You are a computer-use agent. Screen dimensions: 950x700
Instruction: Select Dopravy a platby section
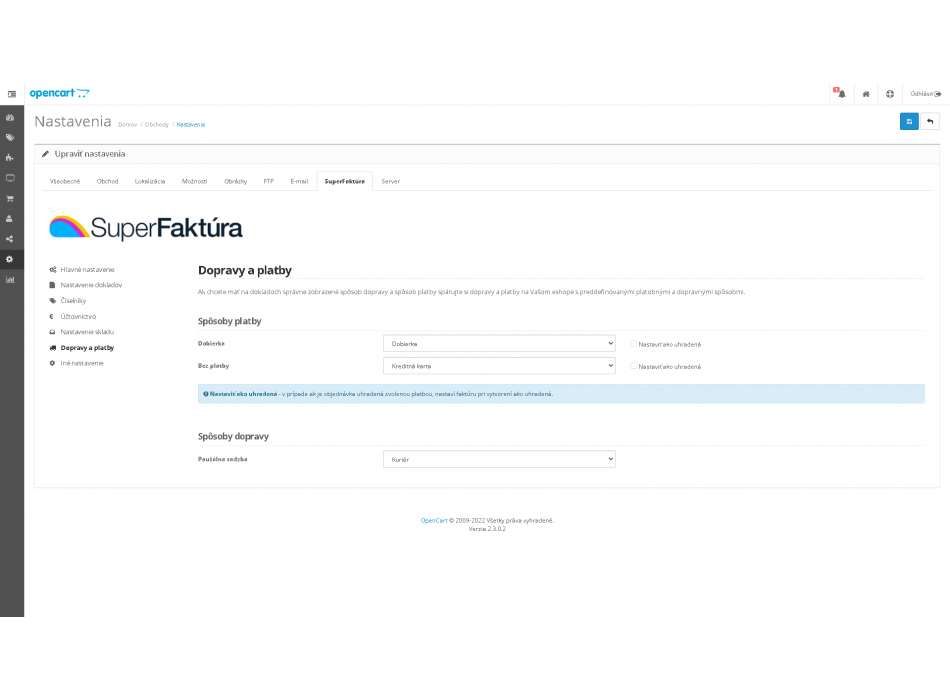tap(81, 348)
